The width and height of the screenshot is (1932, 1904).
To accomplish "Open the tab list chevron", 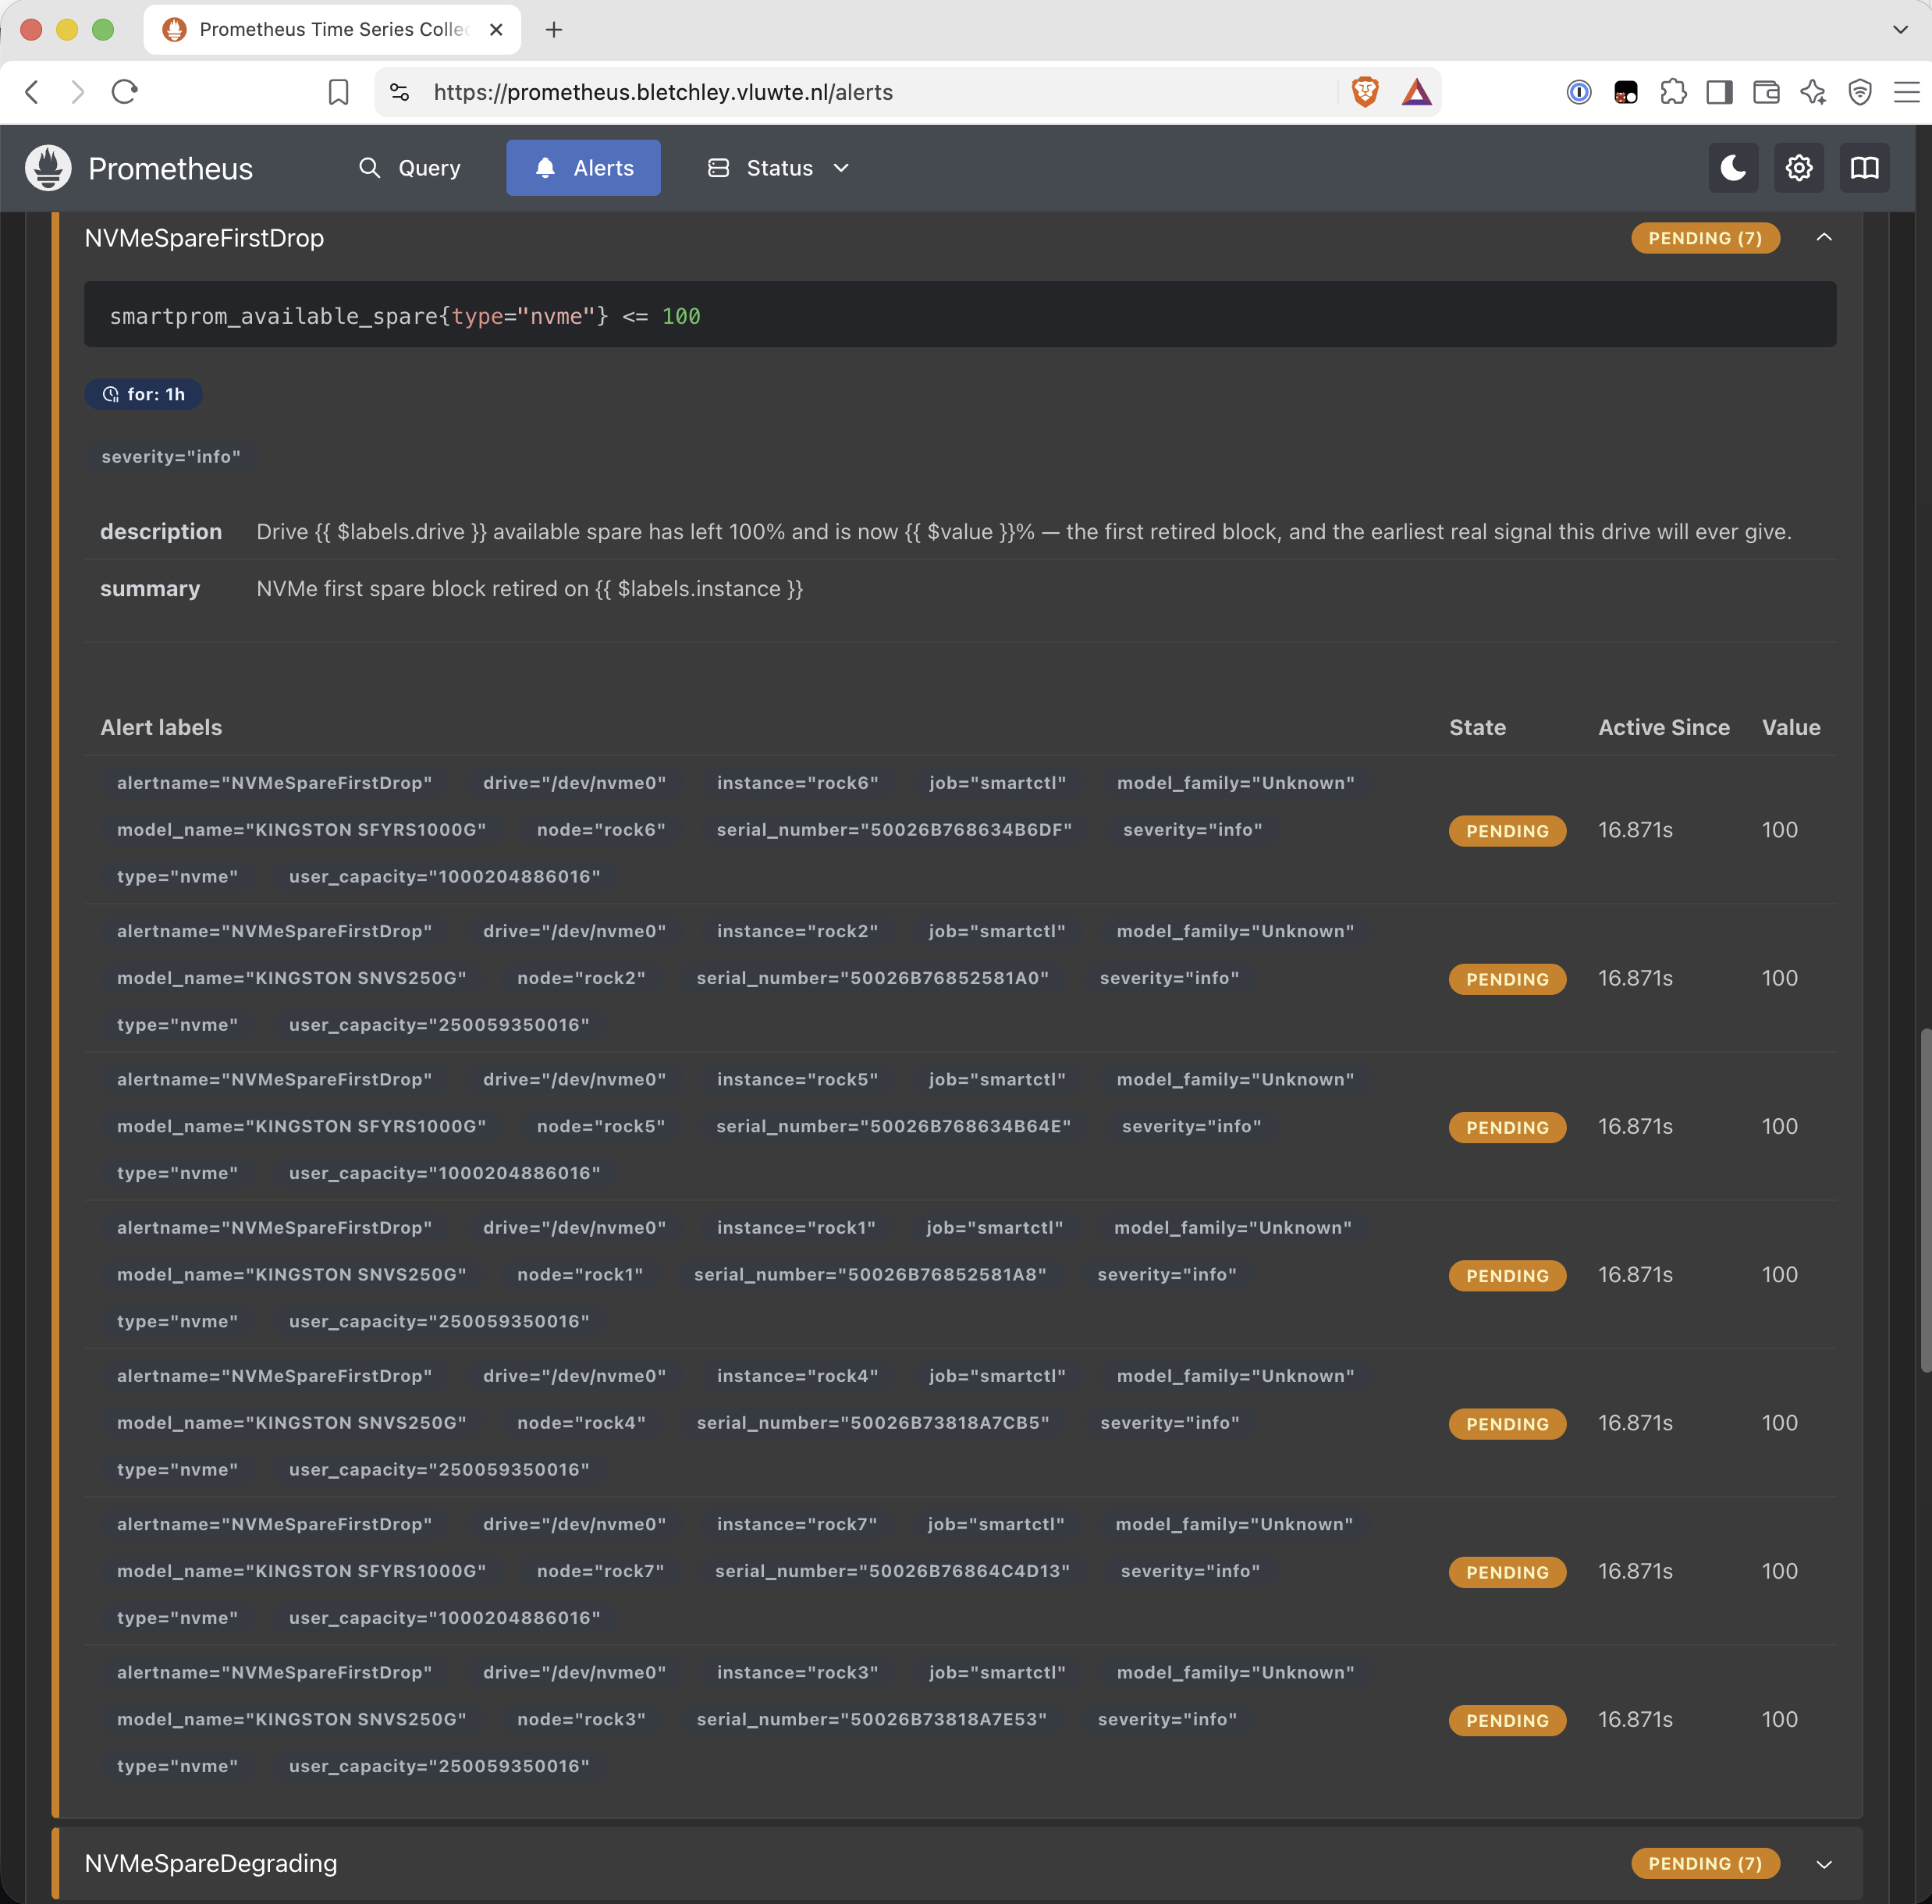I will pos(1901,30).
